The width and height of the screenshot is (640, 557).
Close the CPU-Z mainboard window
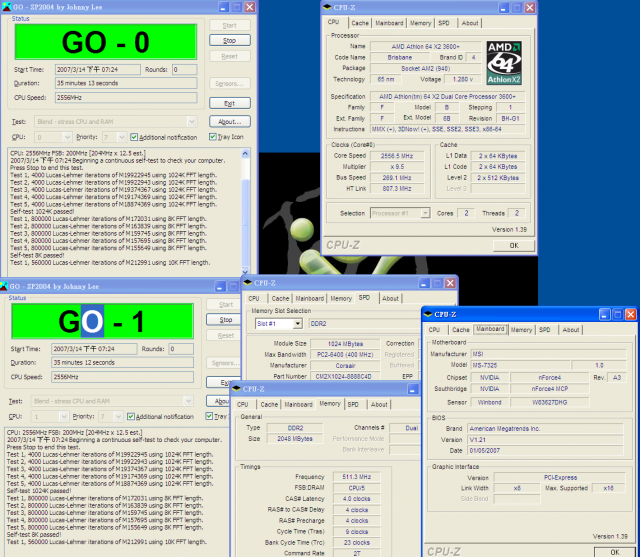click(631, 314)
